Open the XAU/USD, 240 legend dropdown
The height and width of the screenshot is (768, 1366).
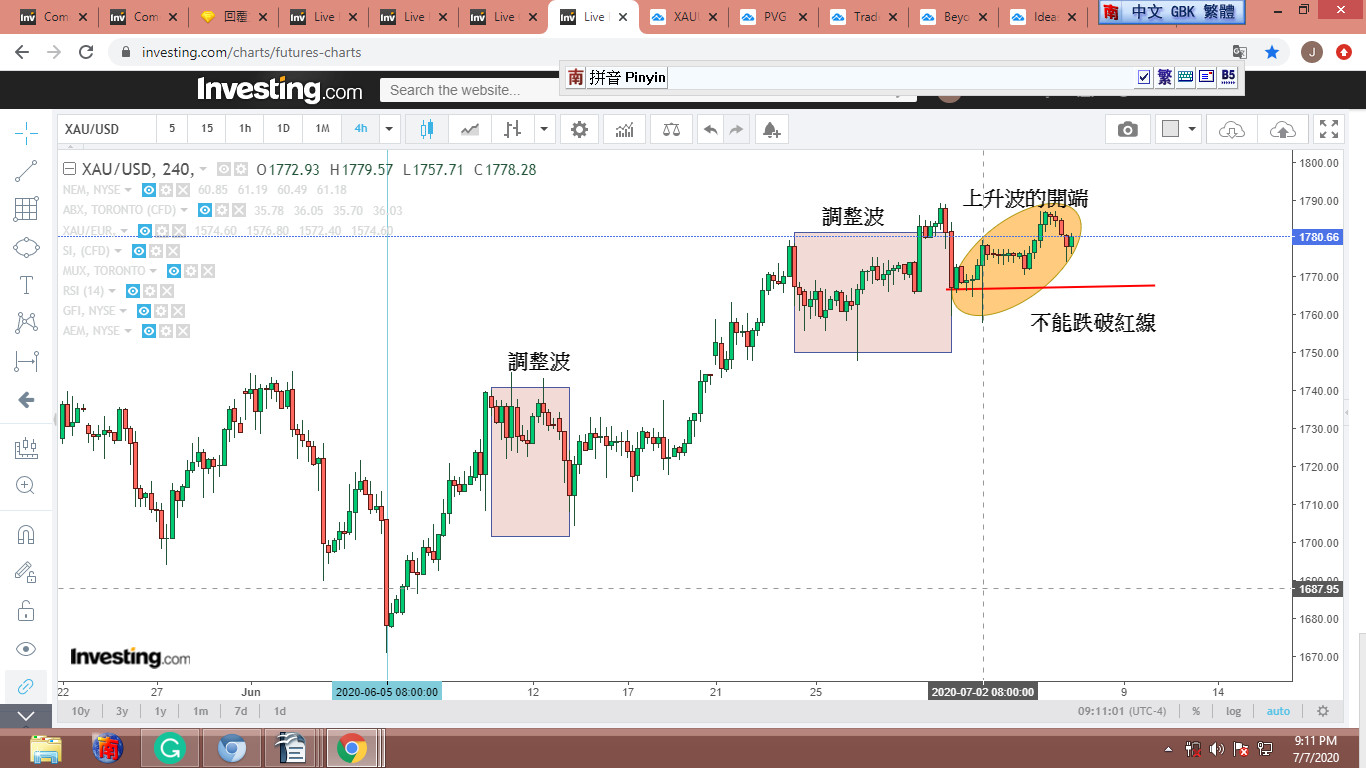click(x=204, y=170)
